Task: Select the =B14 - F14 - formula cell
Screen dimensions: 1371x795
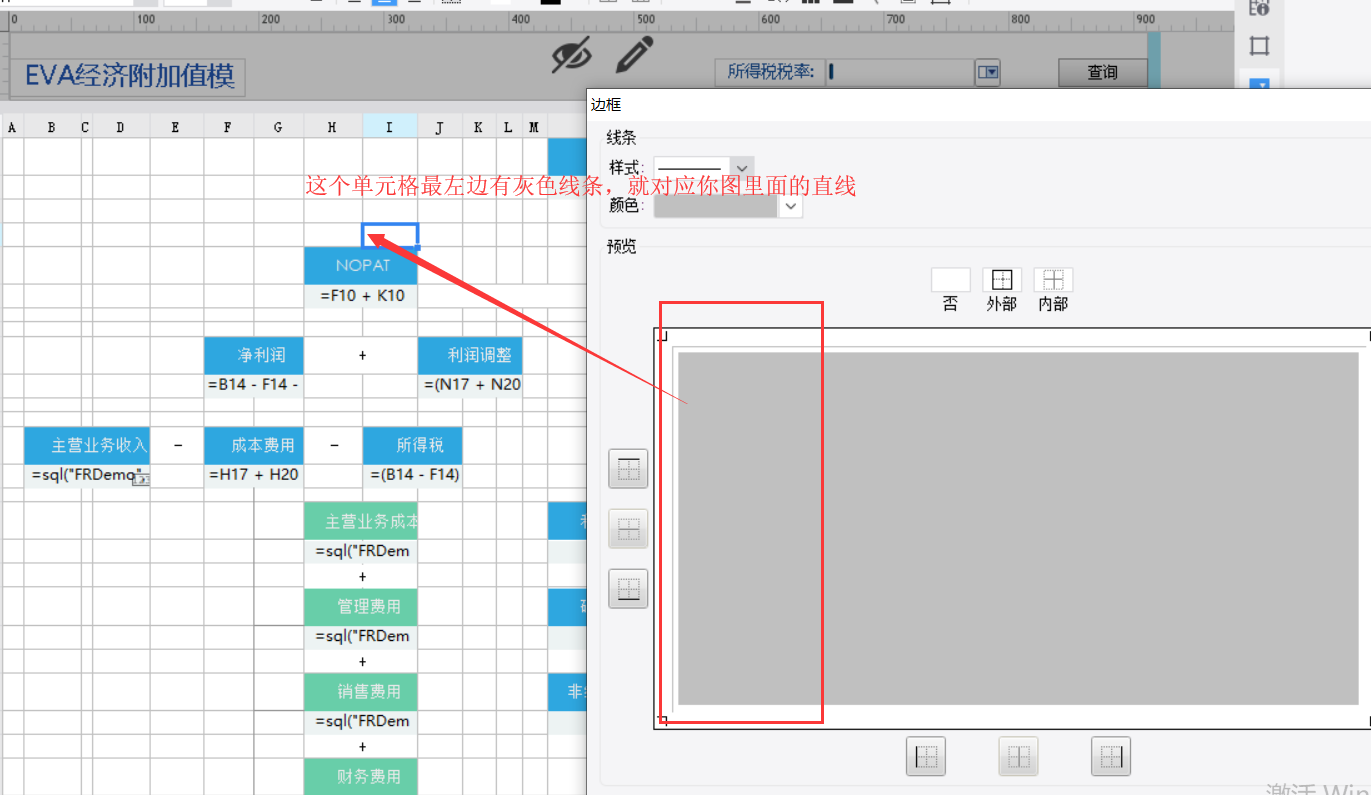Action: (254, 385)
